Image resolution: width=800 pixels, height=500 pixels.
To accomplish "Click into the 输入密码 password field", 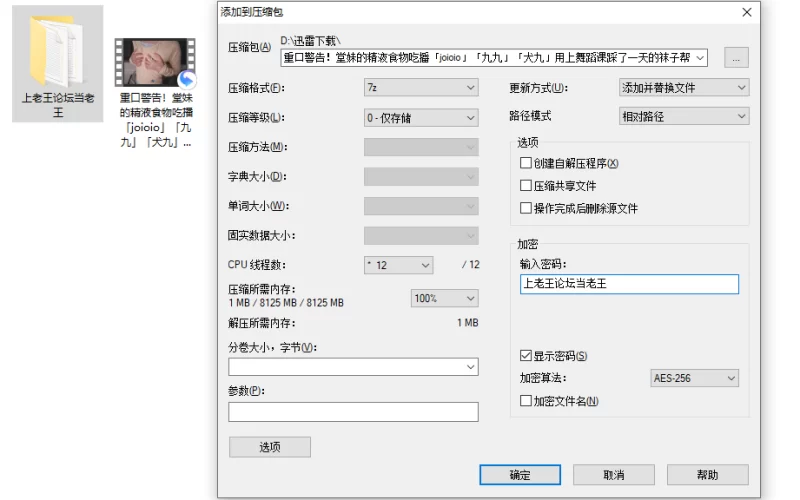I will tap(628, 284).
